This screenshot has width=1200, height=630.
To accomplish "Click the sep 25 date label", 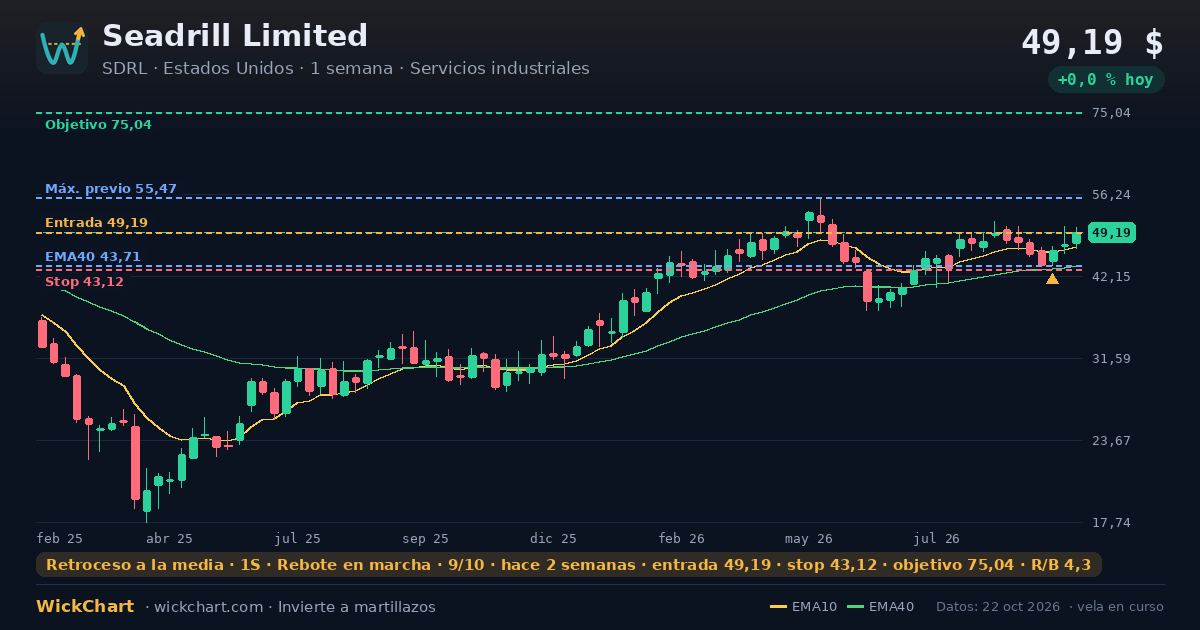I will coord(426,538).
